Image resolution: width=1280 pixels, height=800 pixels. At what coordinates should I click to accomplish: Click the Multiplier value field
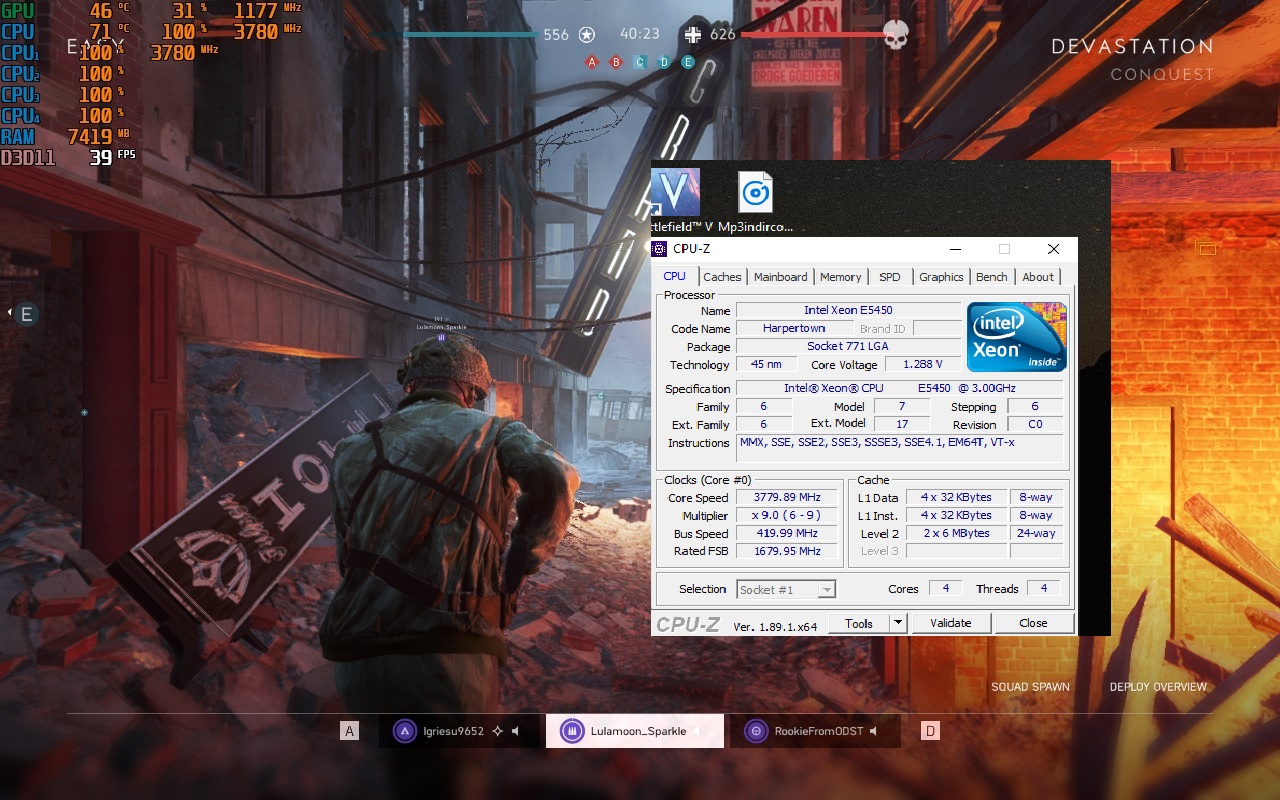pyautogui.click(x=787, y=515)
